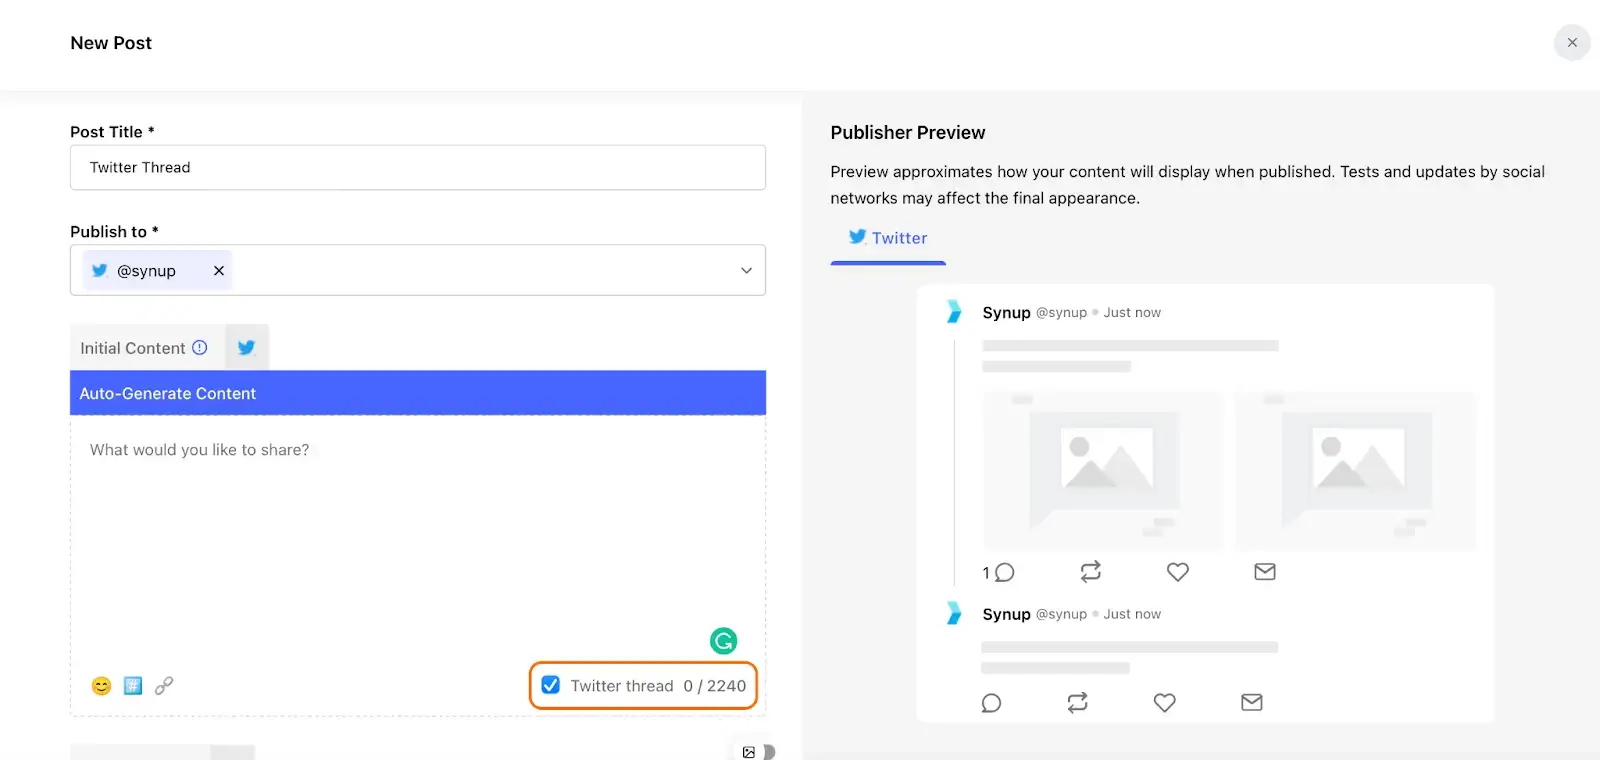
Task: Switch to the Twitter content tab
Action: point(247,348)
